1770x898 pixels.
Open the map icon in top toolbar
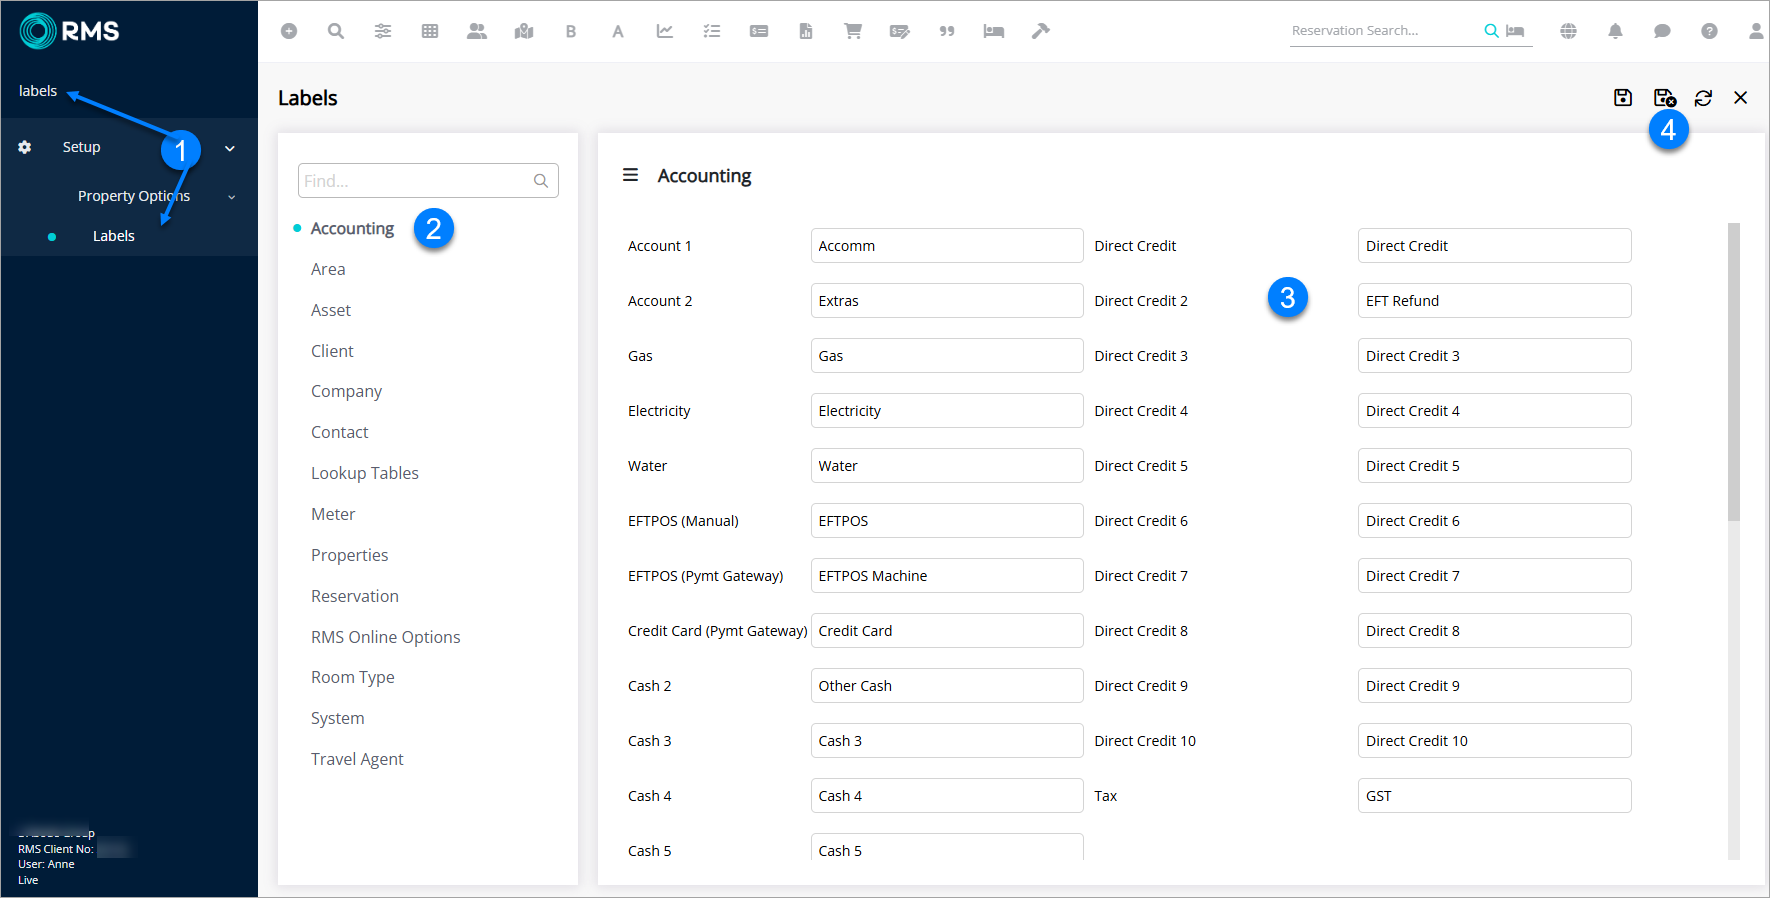[x=524, y=31]
